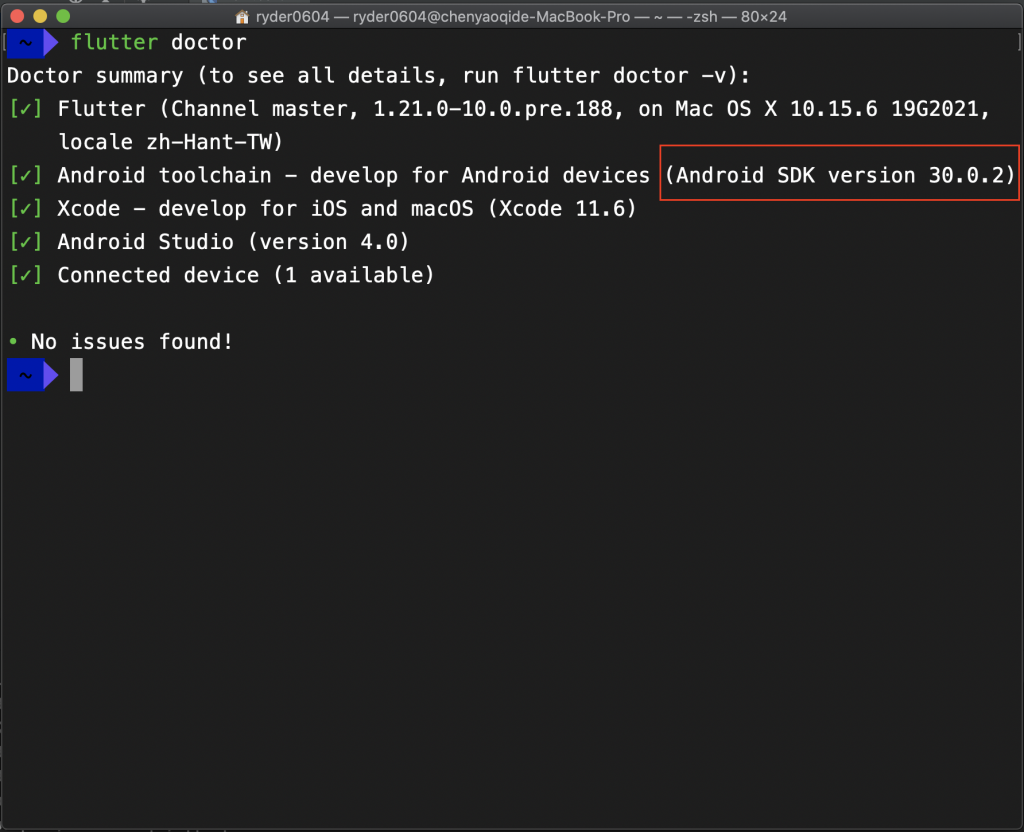Click the green checkmark beside Flutter channel line

[x=25, y=108]
